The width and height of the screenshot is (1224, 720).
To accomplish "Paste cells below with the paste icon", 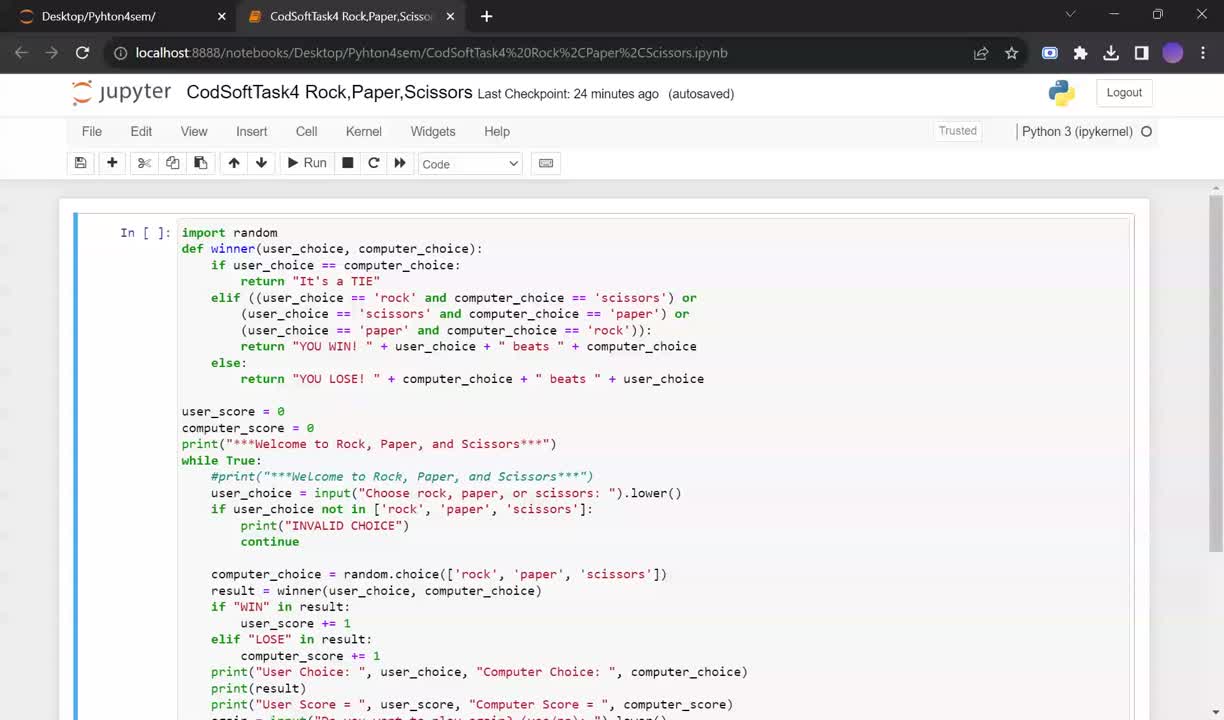I will [x=200, y=163].
